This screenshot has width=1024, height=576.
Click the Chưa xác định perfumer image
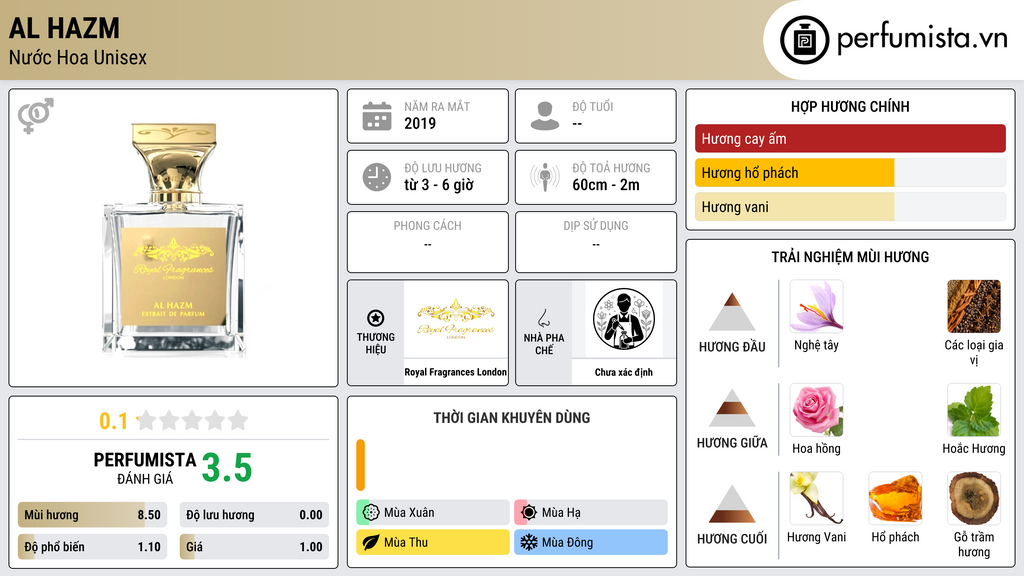pyautogui.click(x=624, y=319)
